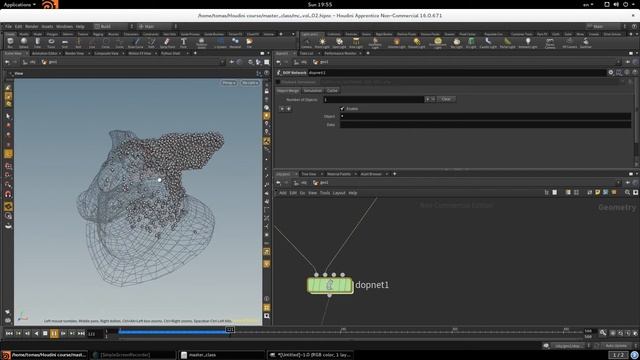Viewport: 640px width, 360px height.
Task: Select the Spray Paint shelf tool
Action: click(167, 42)
